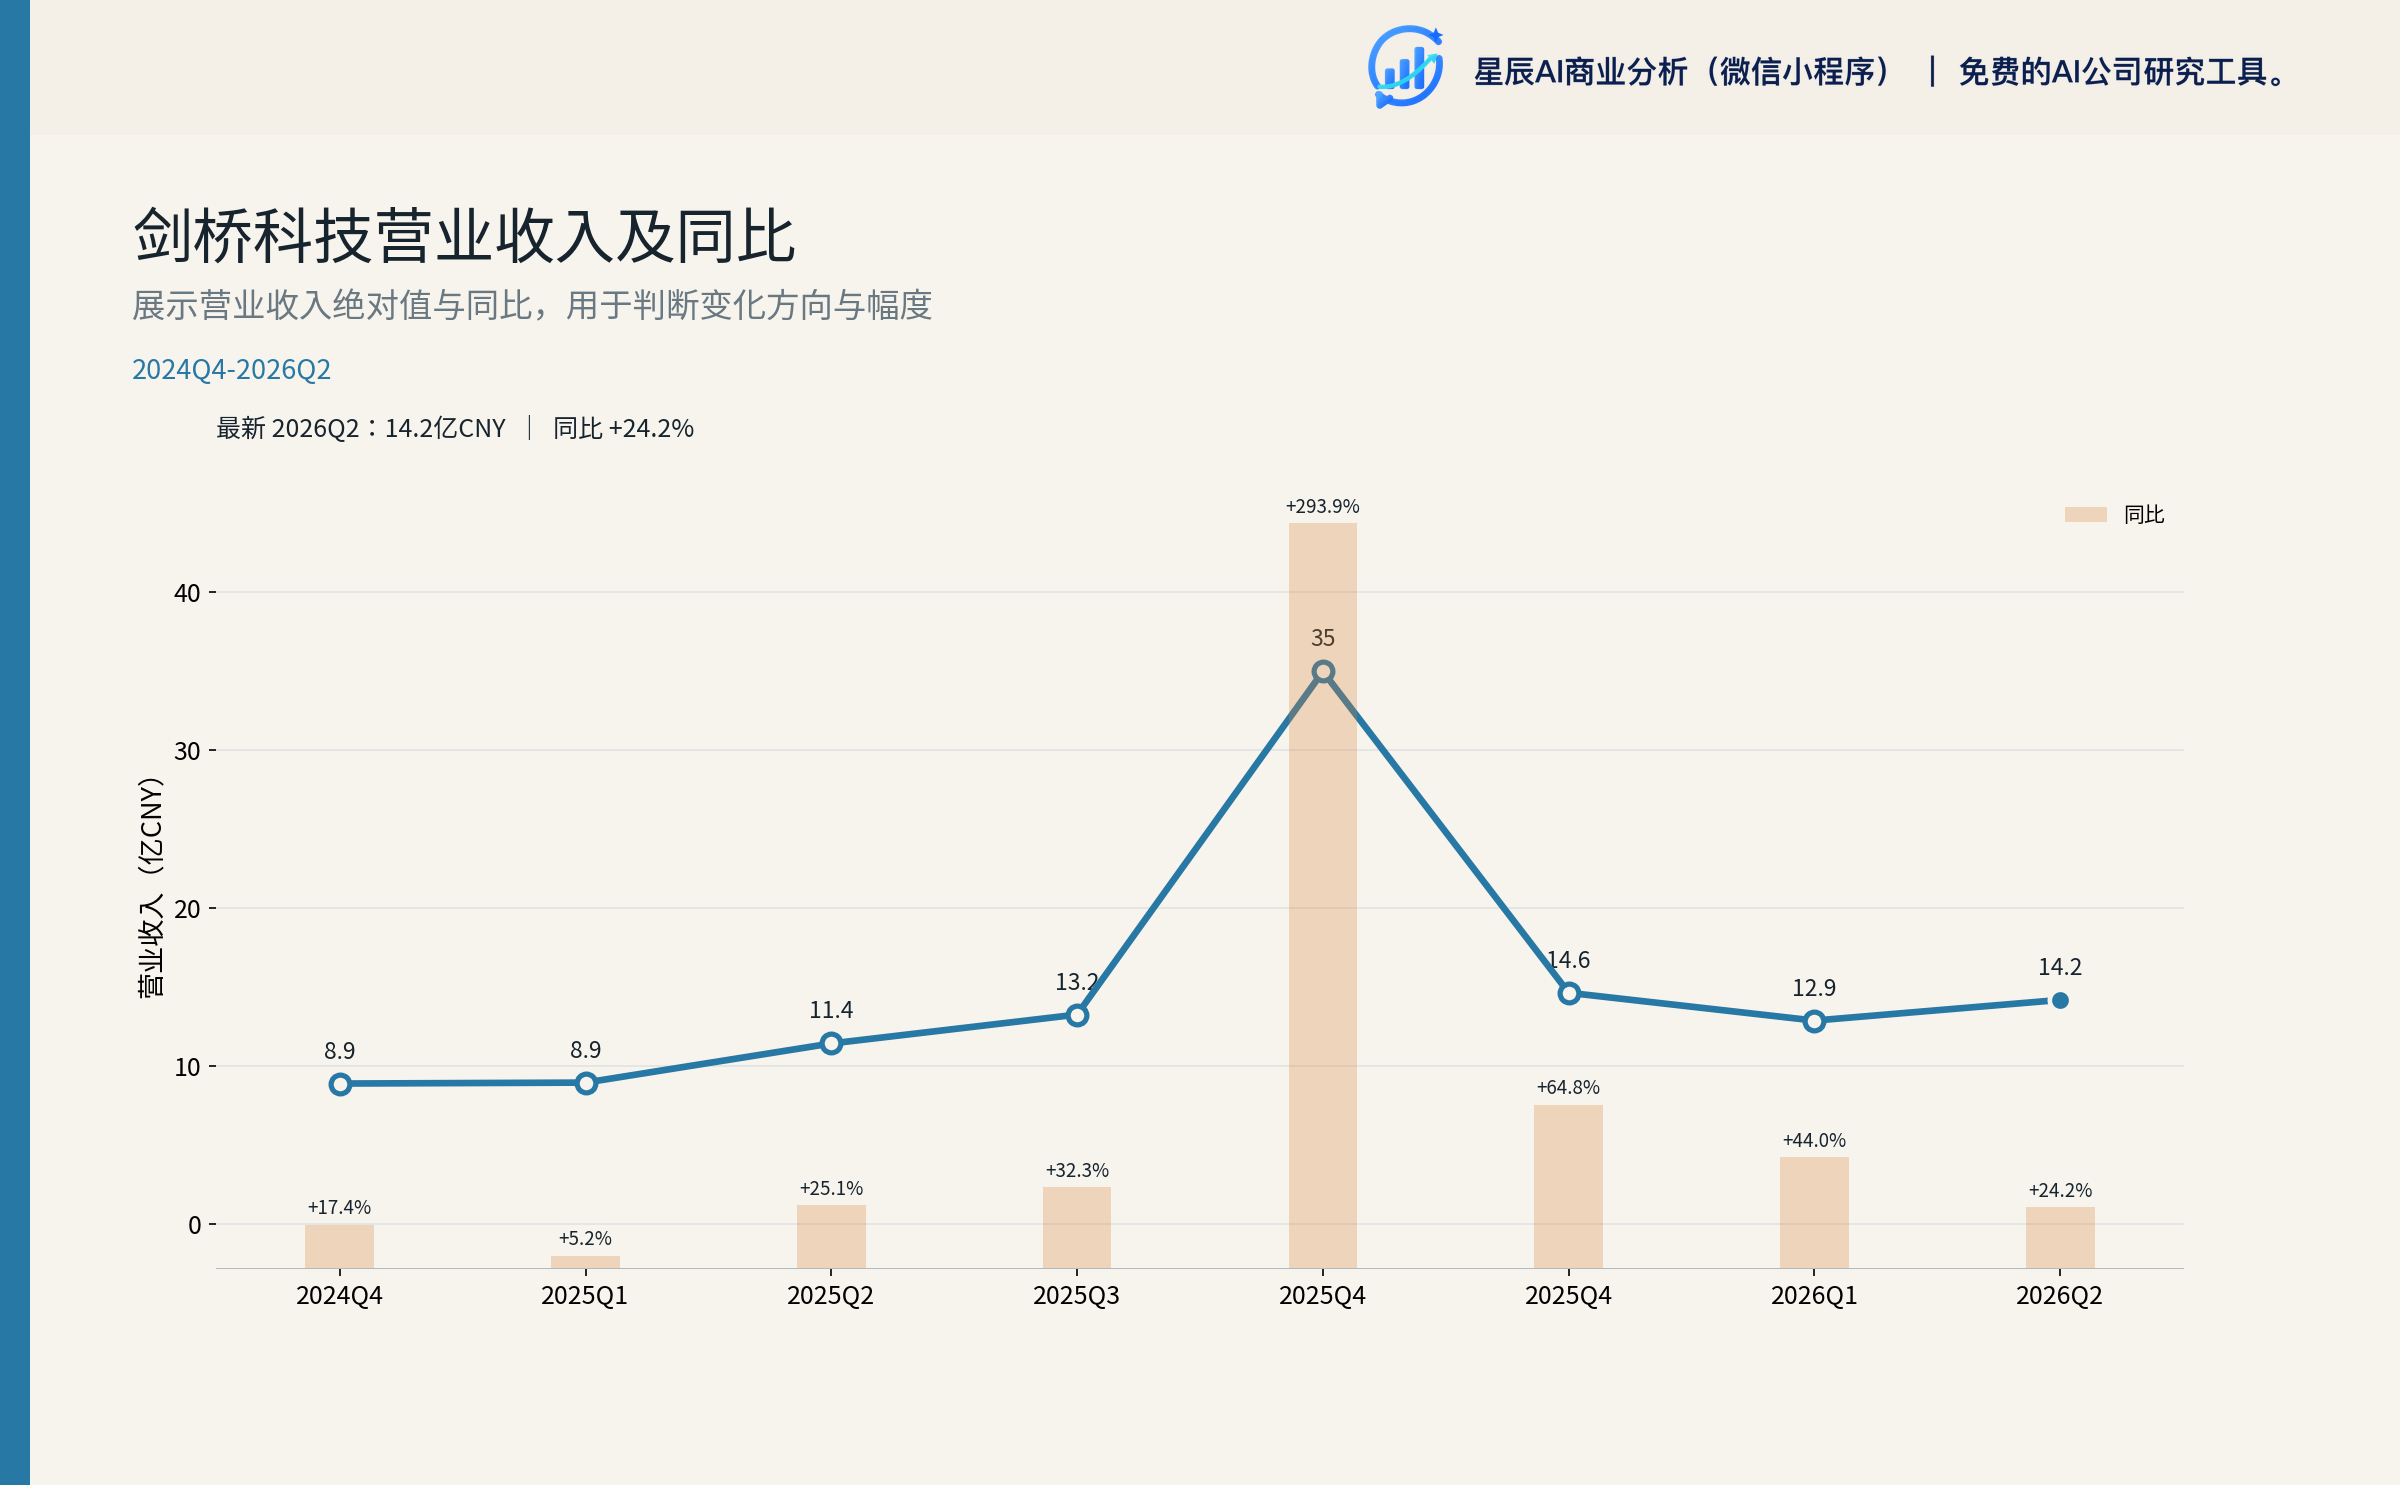Click the 最新 2026Q2：14.2亿CNY summary text
Screen dimensions: 2400x1485
click(361, 428)
